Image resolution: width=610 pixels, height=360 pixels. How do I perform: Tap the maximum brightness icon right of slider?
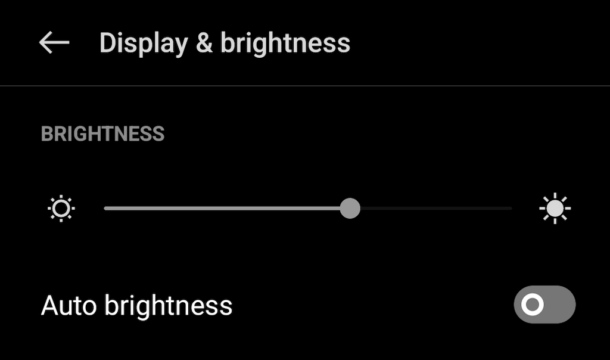(555, 209)
